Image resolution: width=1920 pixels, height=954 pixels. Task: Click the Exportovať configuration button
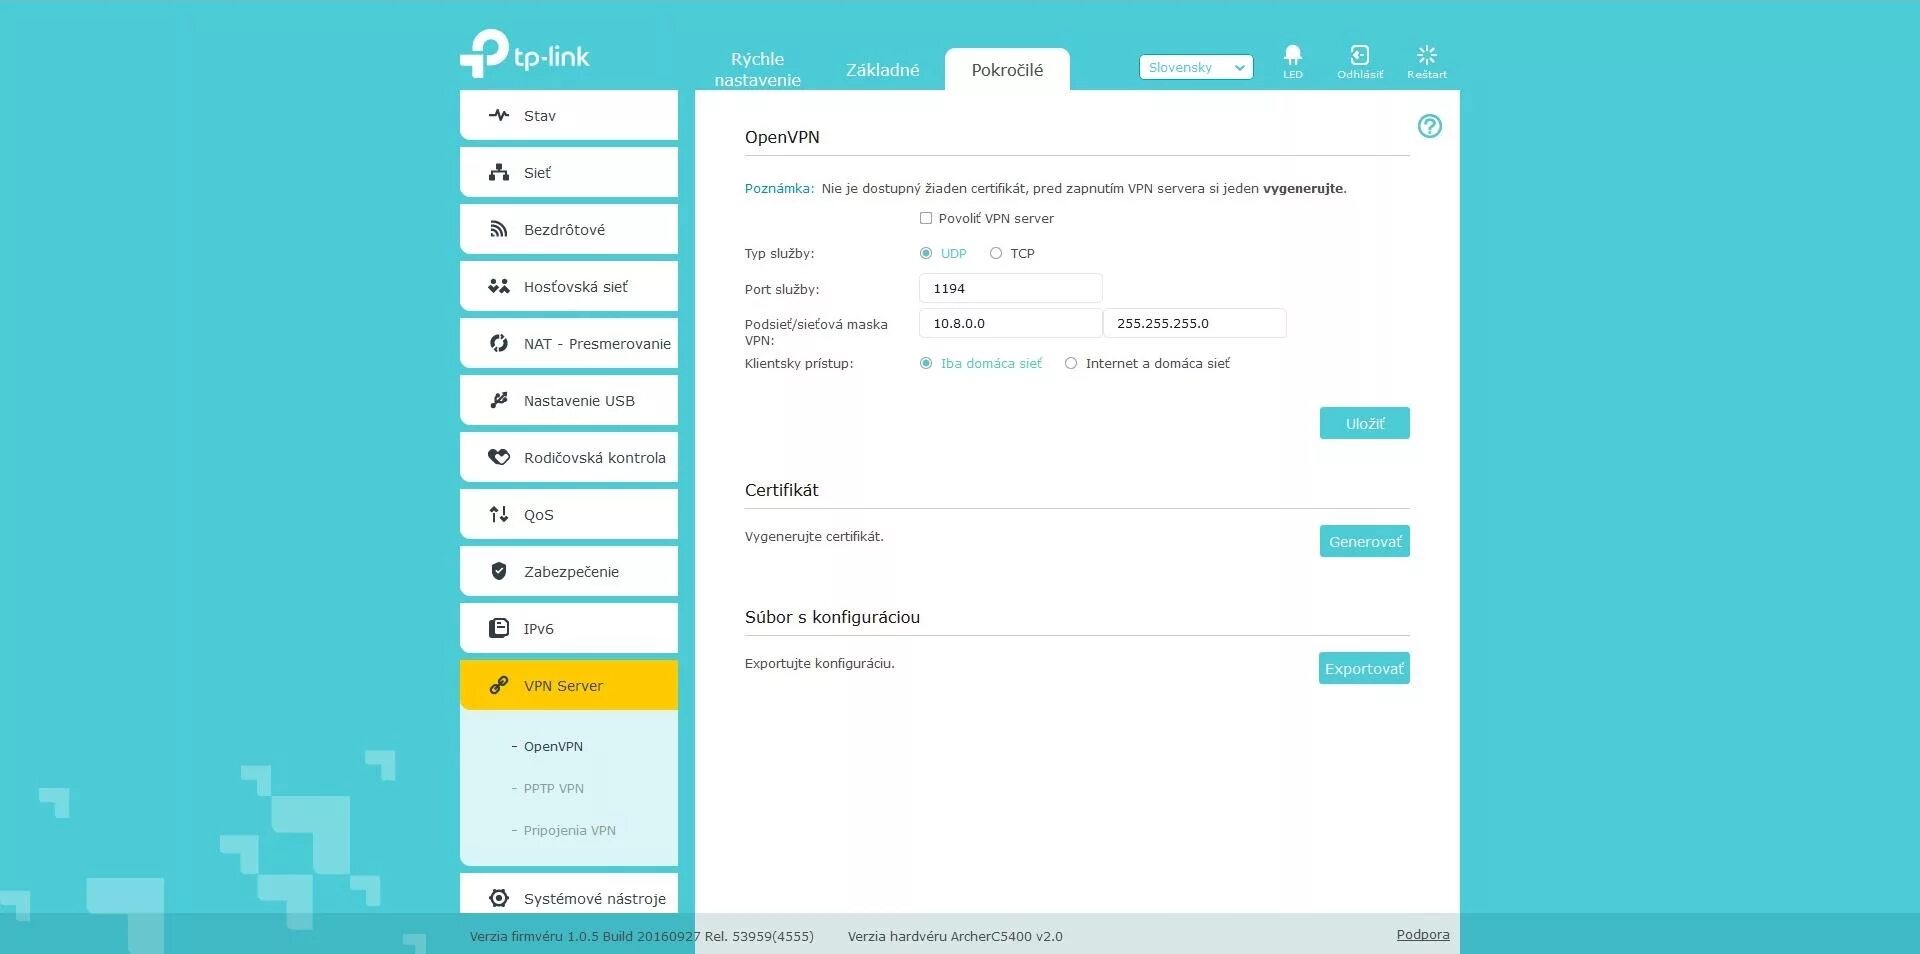(x=1364, y=668)
